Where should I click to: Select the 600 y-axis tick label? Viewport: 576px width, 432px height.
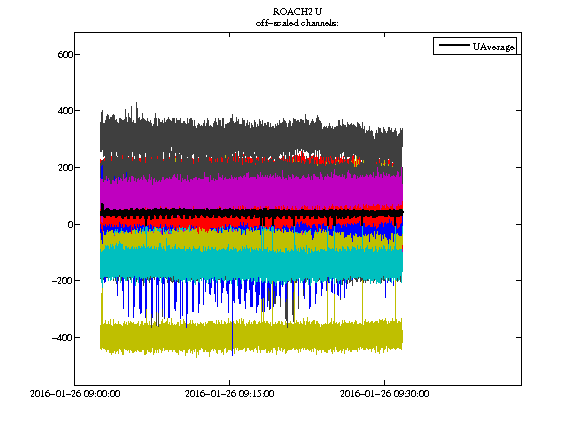65,55
